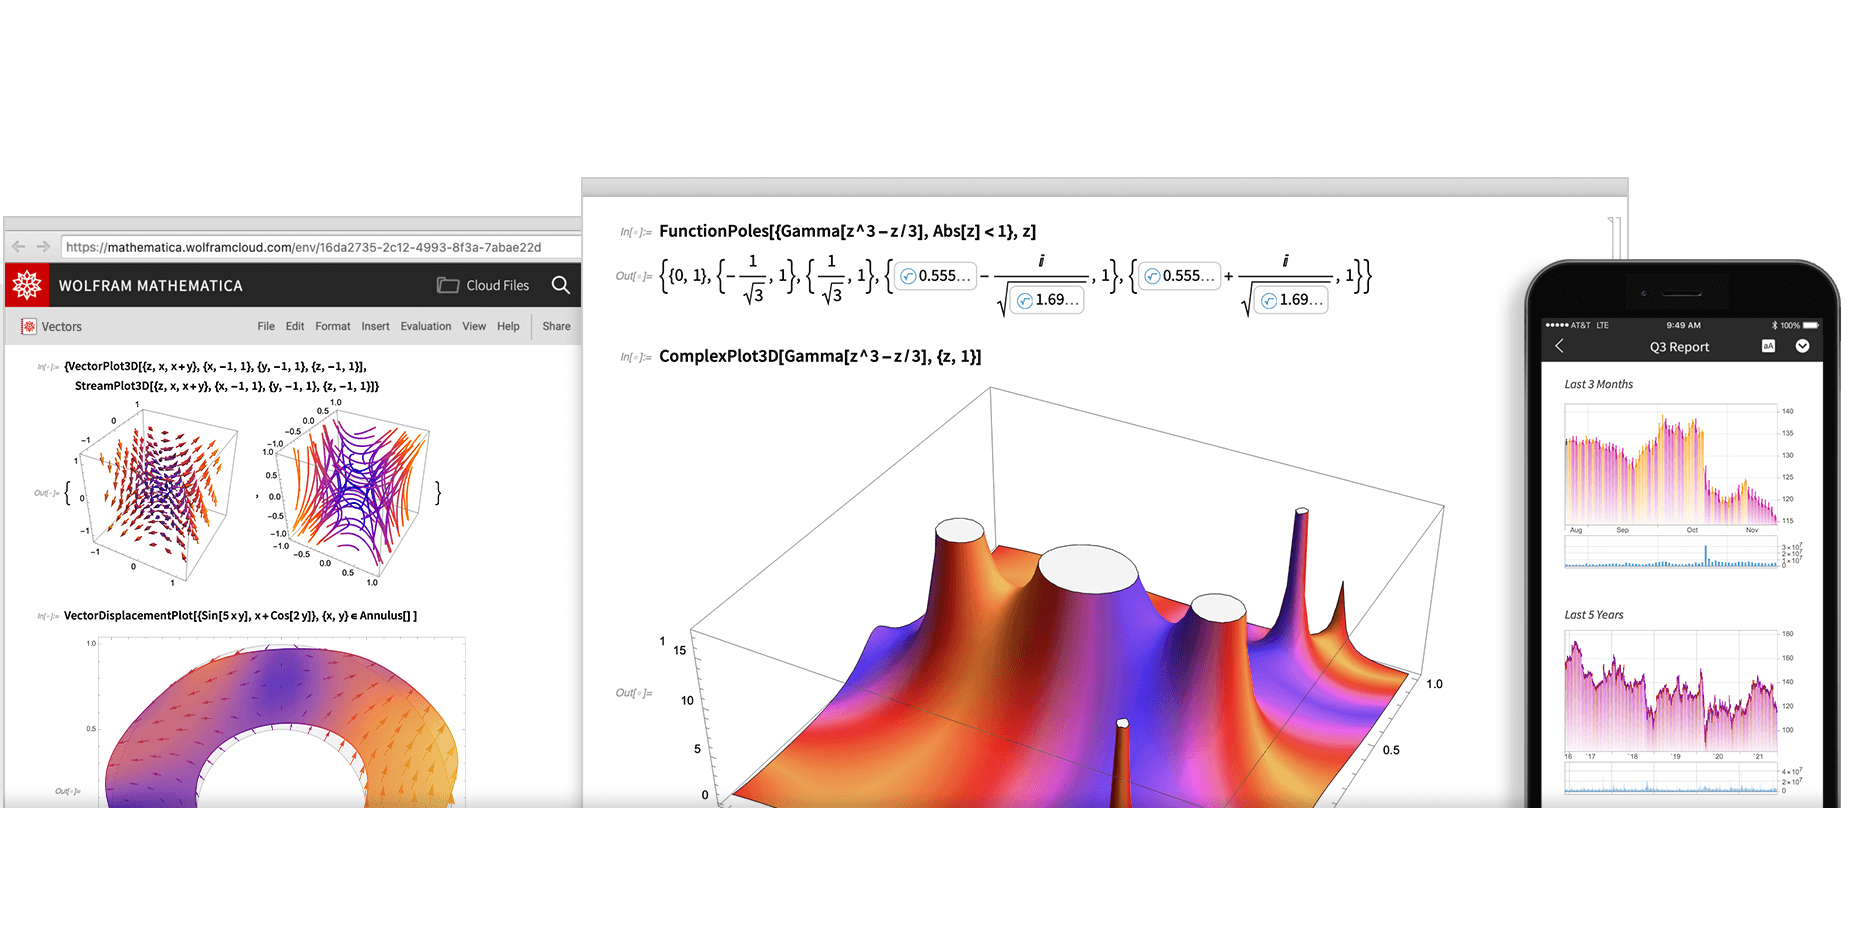Expand the 1.69… value under the square root
The height and width of the screenshot is (925, 1850).
1047,300
